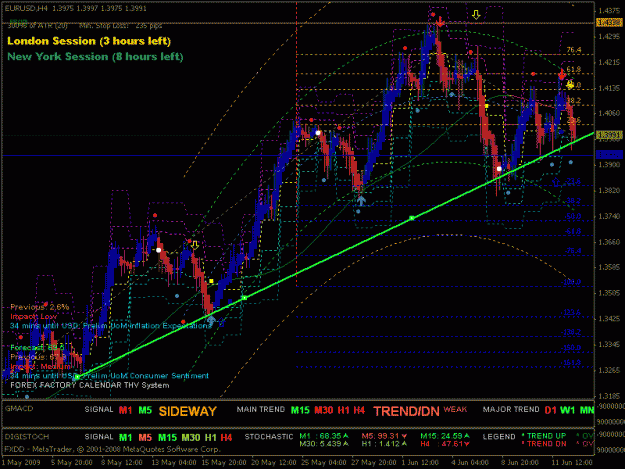
Task: Click the '4 Jun 04:00' date axis label
Action: (x=470, y=463)
